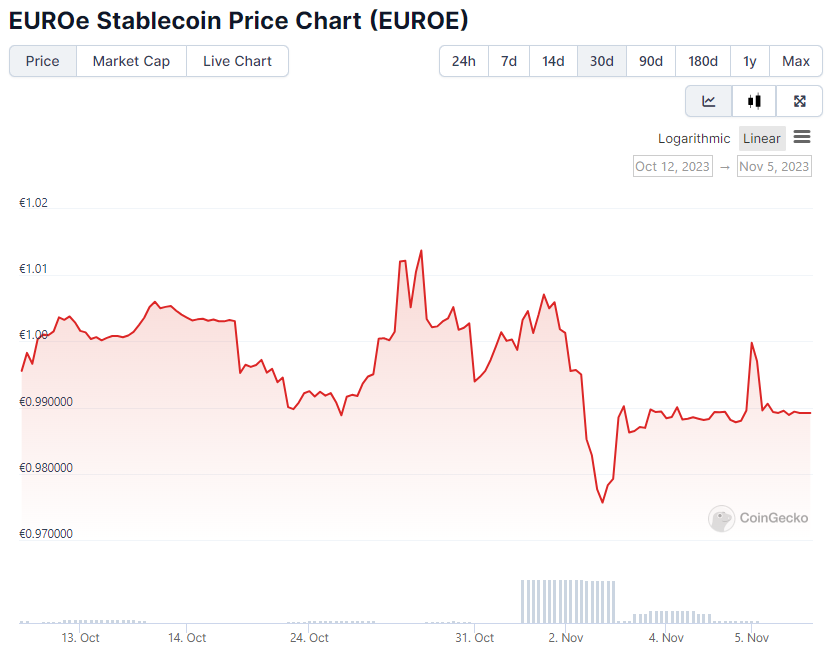Open start date Oct 12, 2023 field

click(x=673, y=167)
